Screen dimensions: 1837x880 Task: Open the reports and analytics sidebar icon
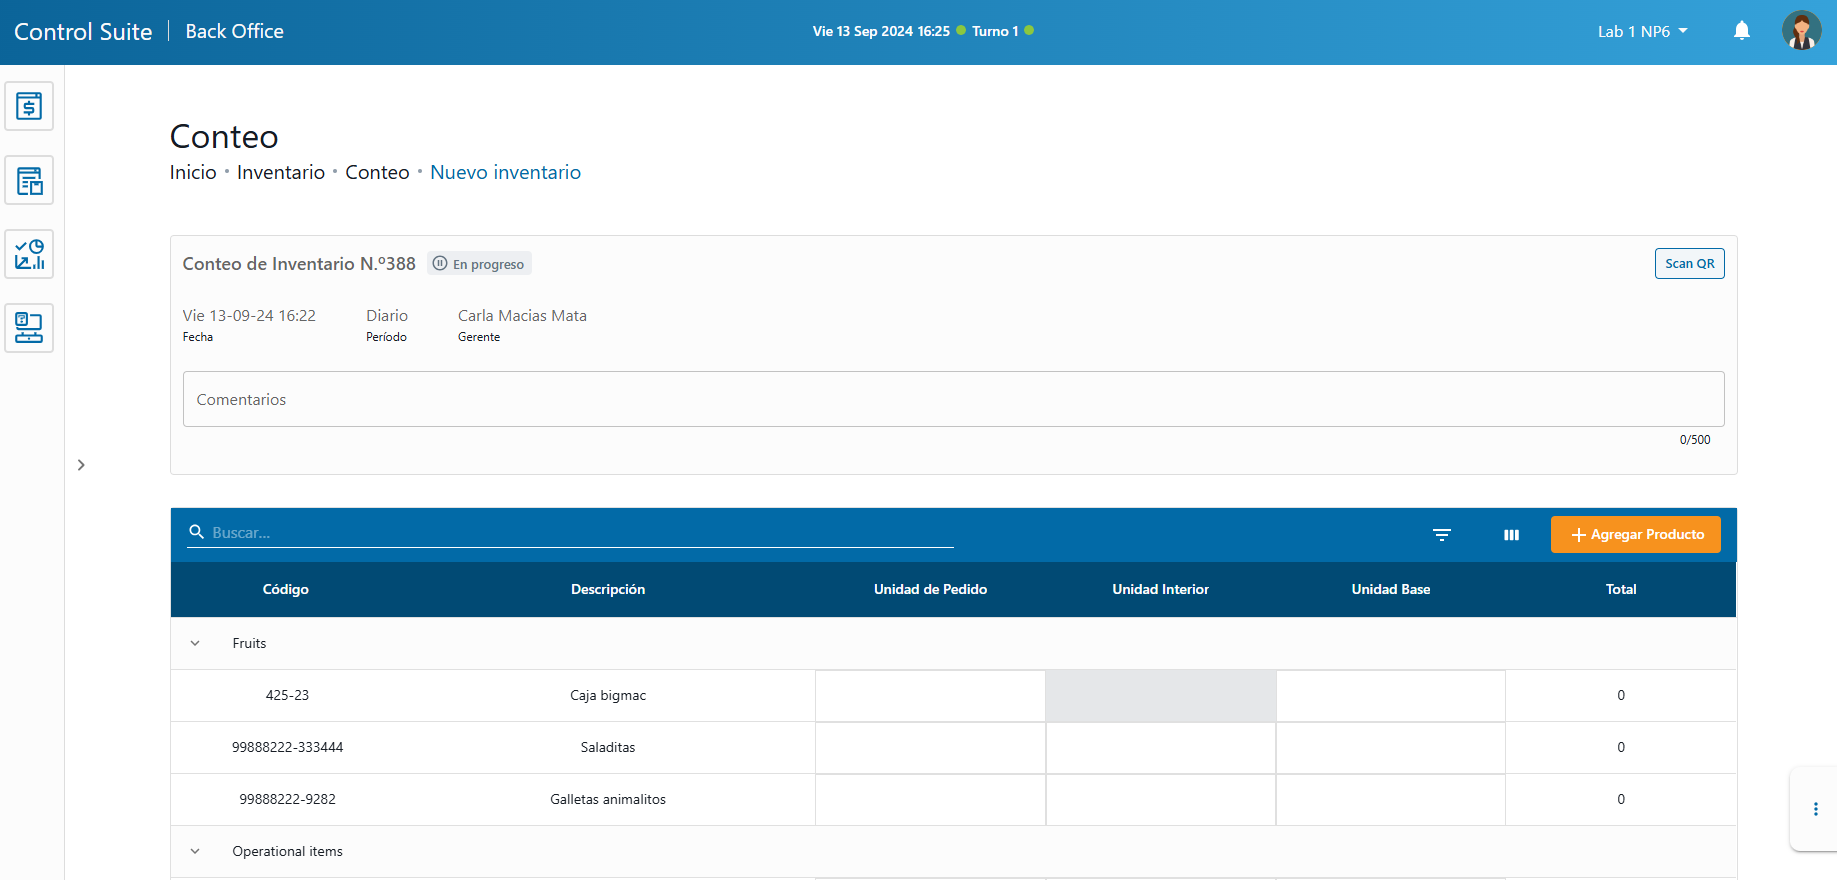pos(29,254)
